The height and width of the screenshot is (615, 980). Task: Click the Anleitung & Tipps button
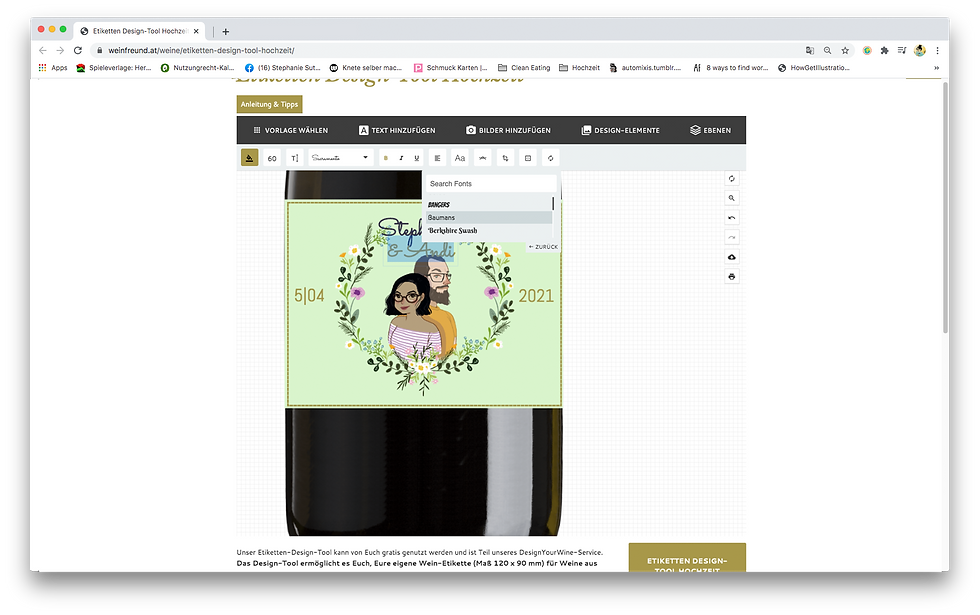[269, 104]
